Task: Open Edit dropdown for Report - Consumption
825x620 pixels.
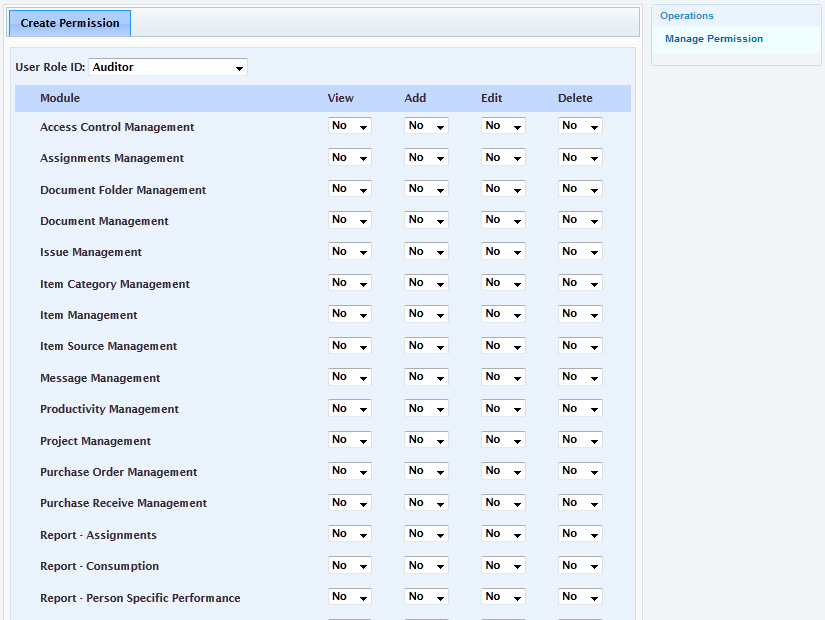Action: (x=503, y=566)
